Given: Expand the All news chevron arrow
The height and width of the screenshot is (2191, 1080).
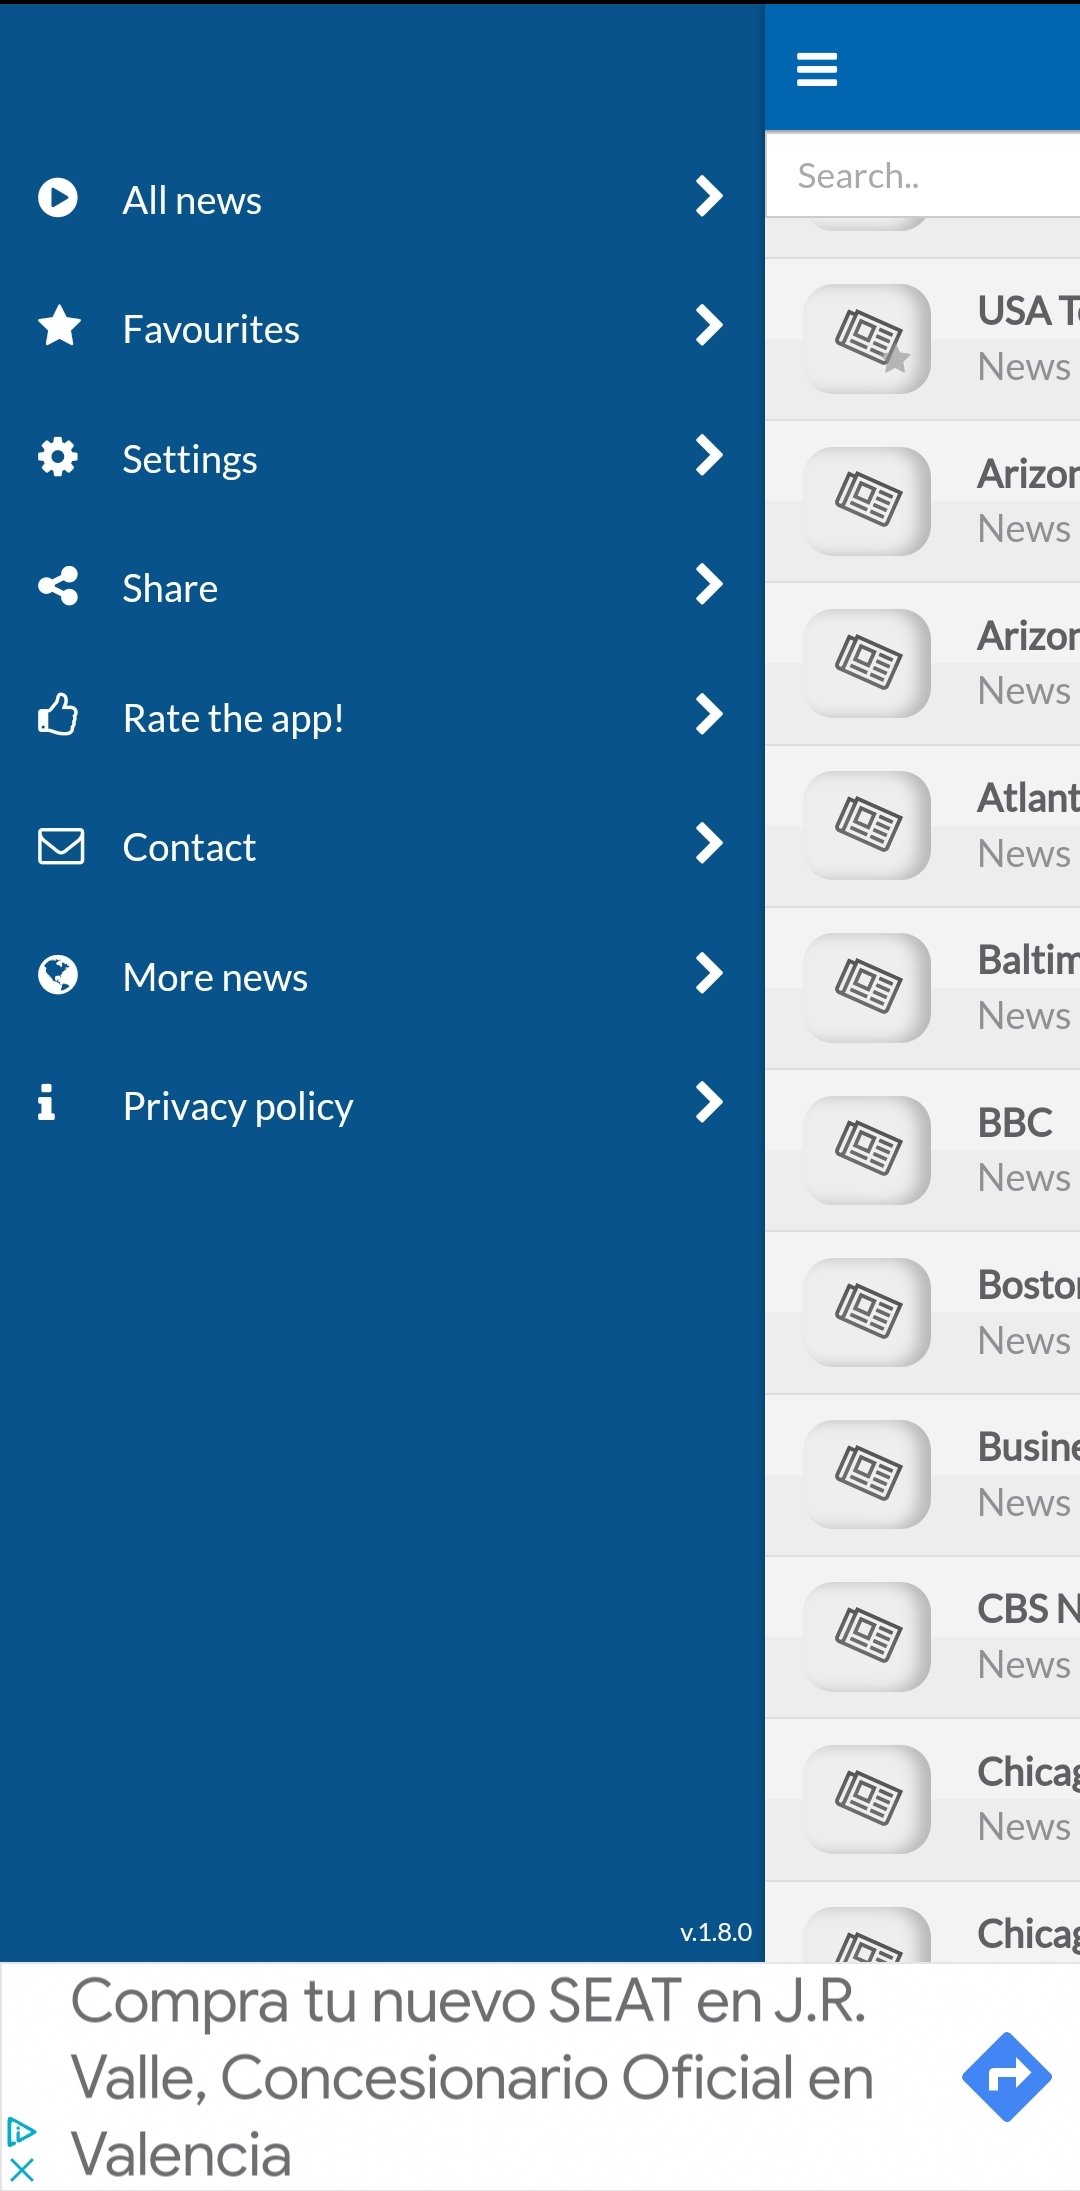Looking at the screenshot, I should [x=708, y=196].
